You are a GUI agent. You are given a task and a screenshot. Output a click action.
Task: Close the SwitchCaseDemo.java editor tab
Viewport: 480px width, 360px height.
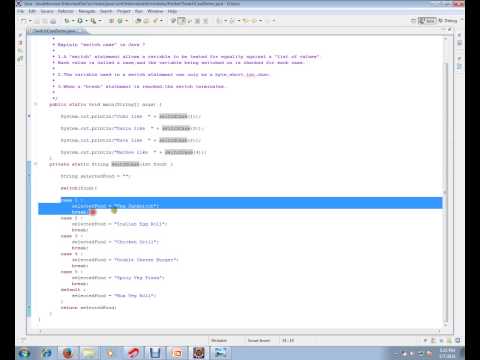pyautogui.click(x=83, y=31)
